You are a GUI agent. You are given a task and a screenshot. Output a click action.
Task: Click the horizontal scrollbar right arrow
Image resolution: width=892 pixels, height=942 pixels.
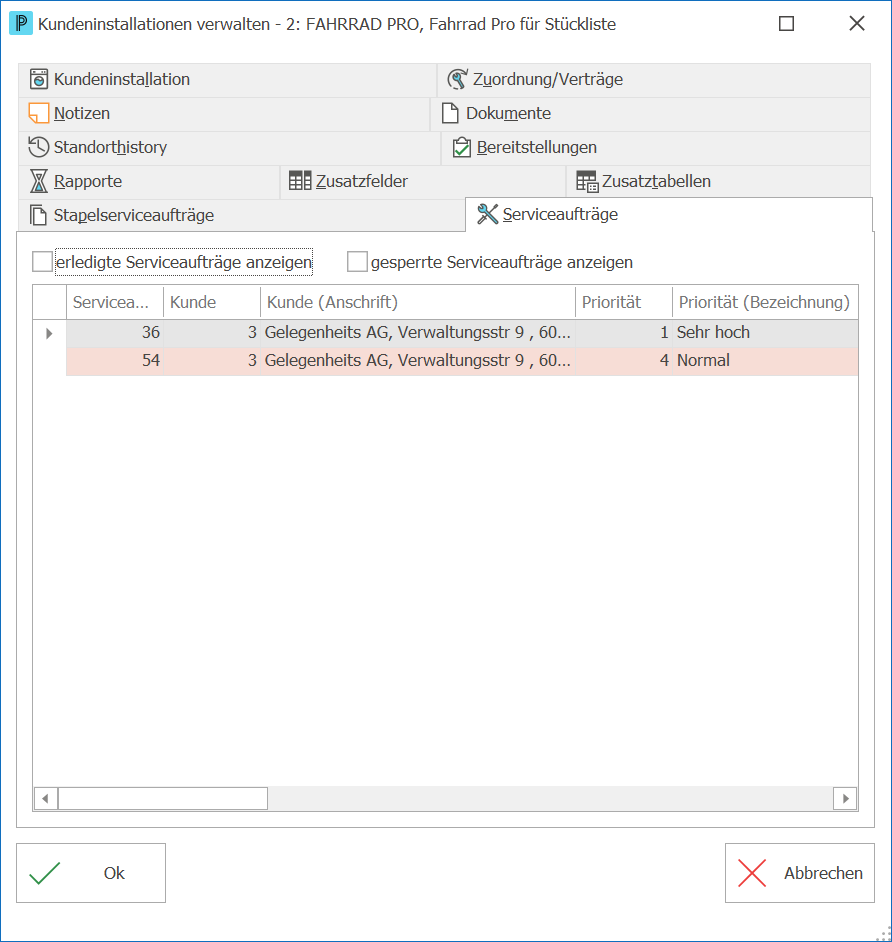845,798
